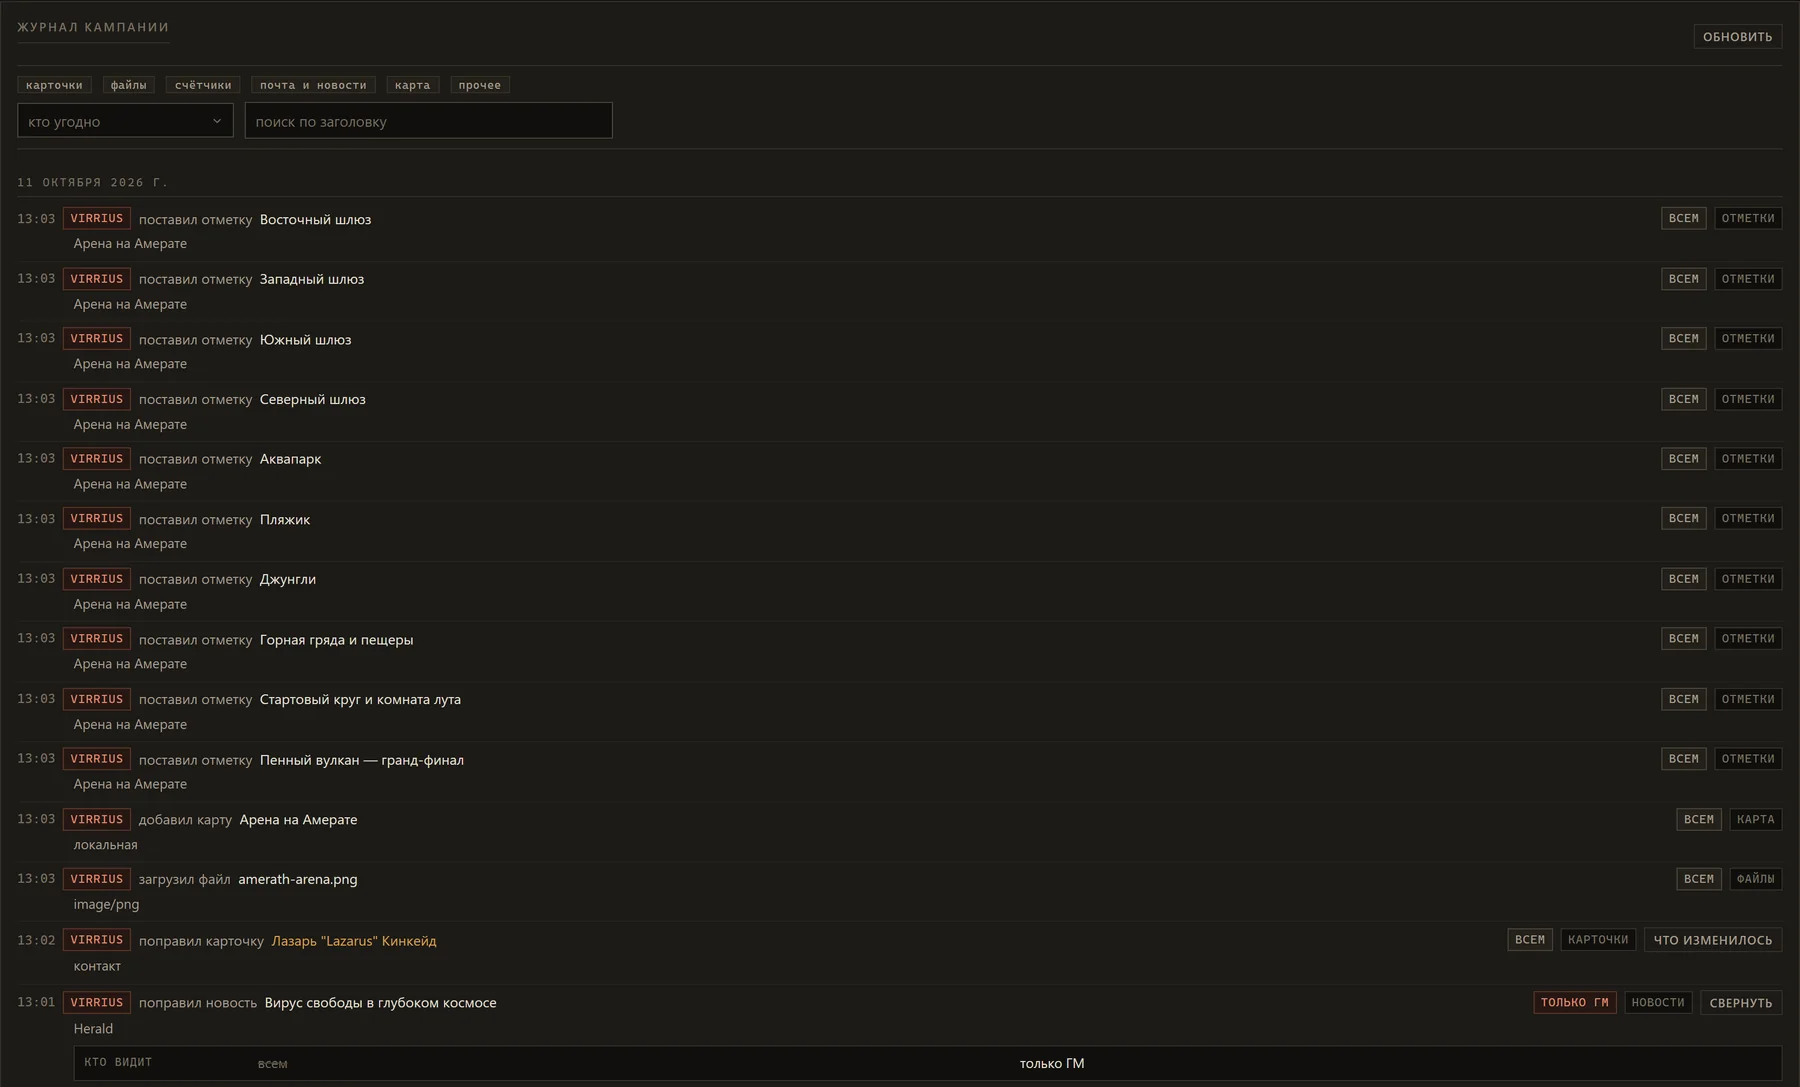Screen dimensions: 1800x1087
Task: Toggle the счётчики filter chip
Action: [x=203, y=85]
